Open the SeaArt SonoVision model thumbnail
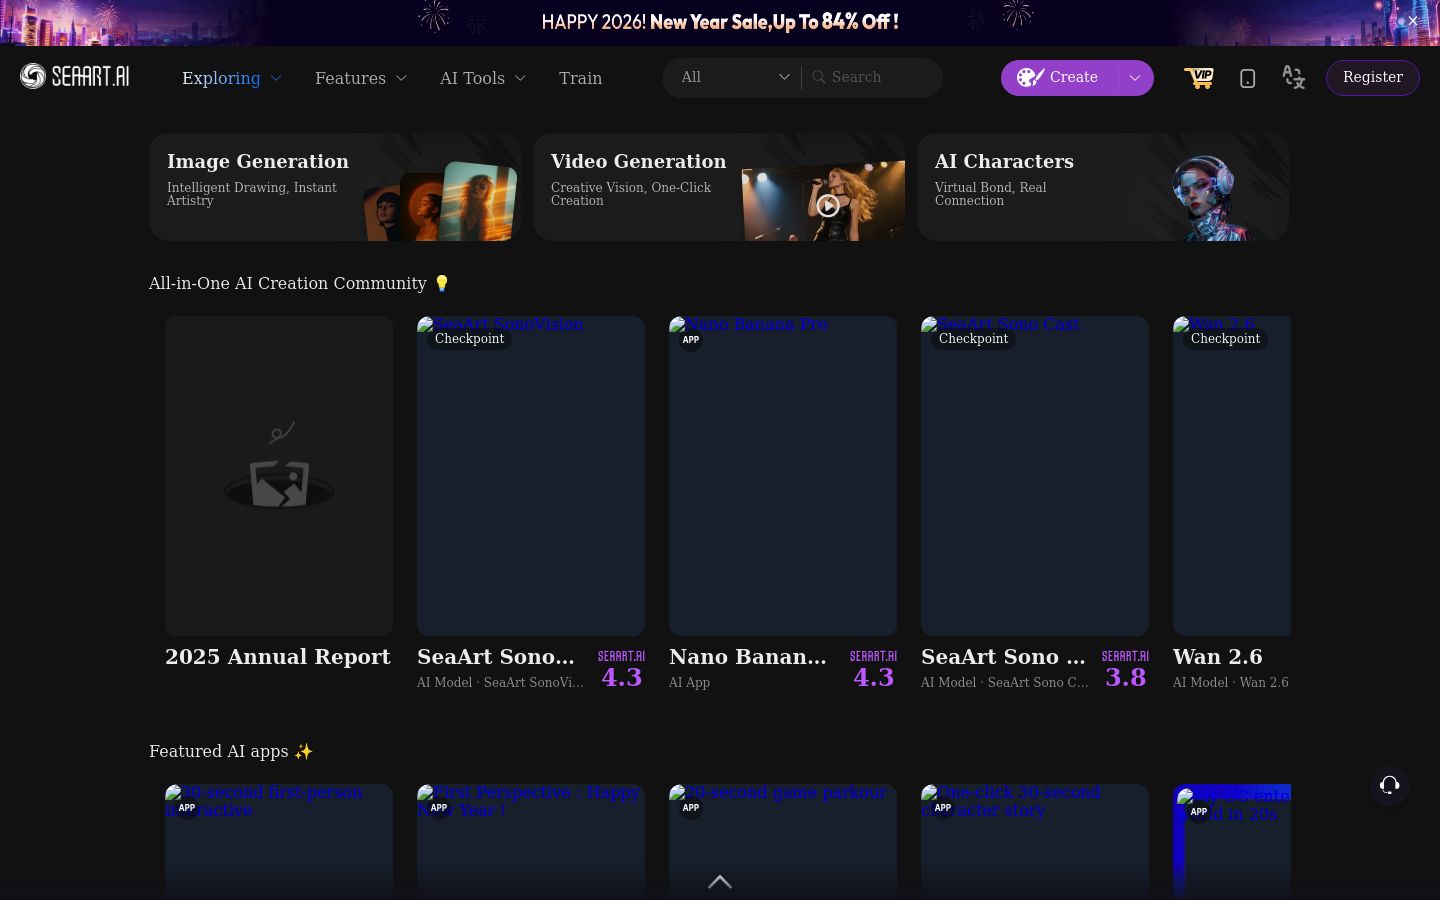The height and width of the screenshot is (900, 1440). (x=531, y=476)
